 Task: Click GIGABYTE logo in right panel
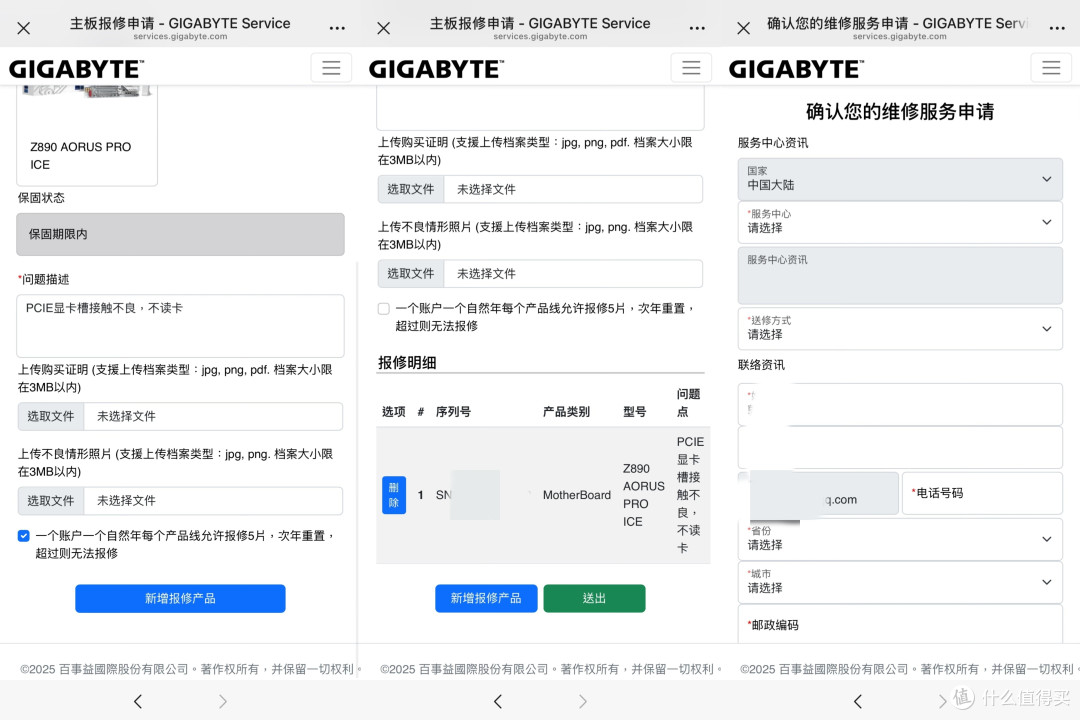[796, 69]
